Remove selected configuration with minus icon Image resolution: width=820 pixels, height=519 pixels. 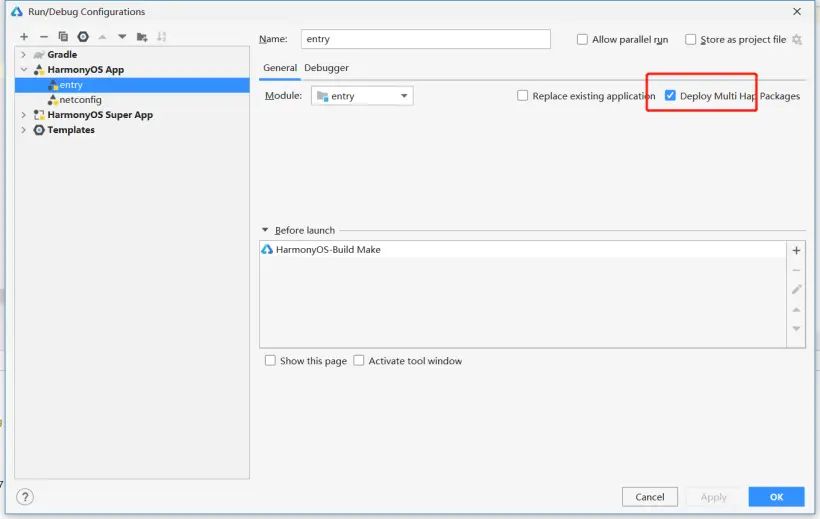[x=44, y=37]
